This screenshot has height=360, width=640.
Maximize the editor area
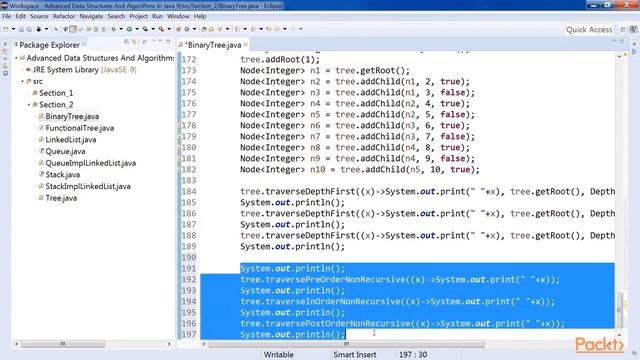[x=622, y=41]
